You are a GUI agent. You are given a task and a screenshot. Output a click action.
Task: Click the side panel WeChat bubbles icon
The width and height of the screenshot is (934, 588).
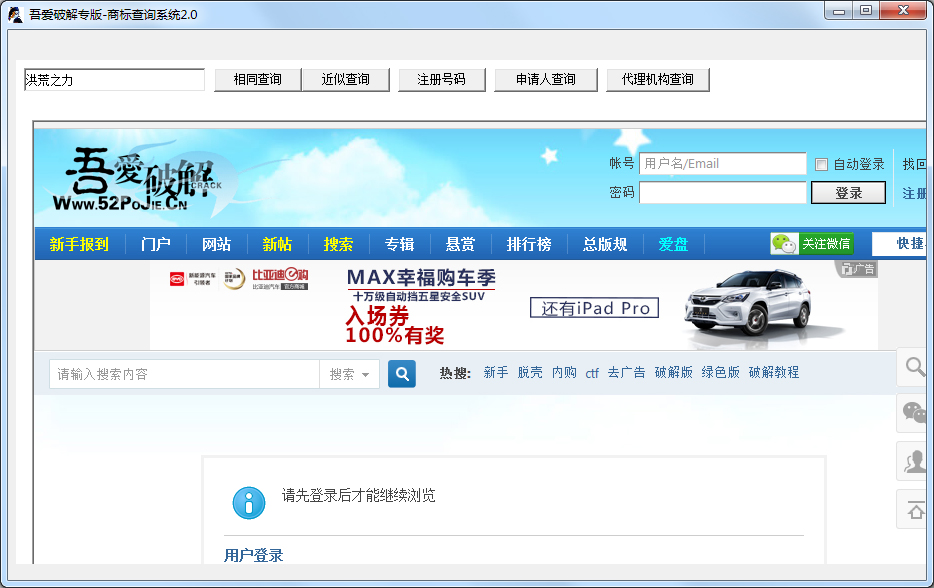click(x=915, y=412)
